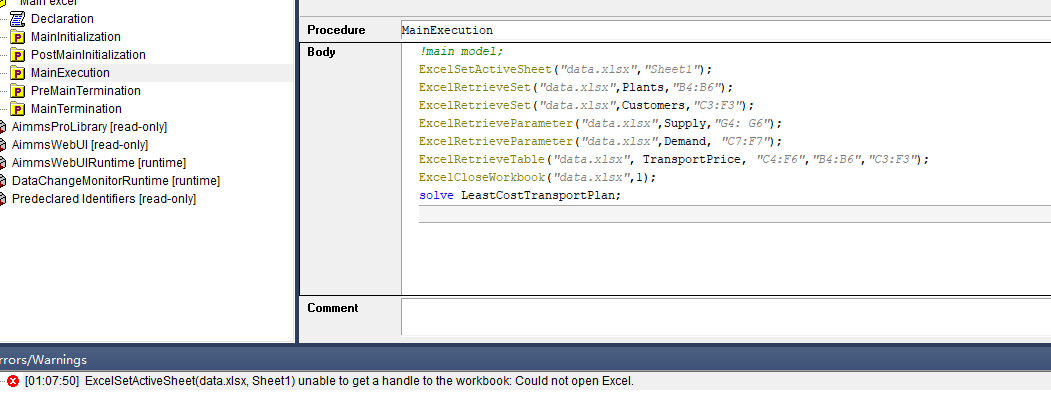Click the MainInitialization procedure icon
This screenshot has width=1051, height=418.
[17, 37]
